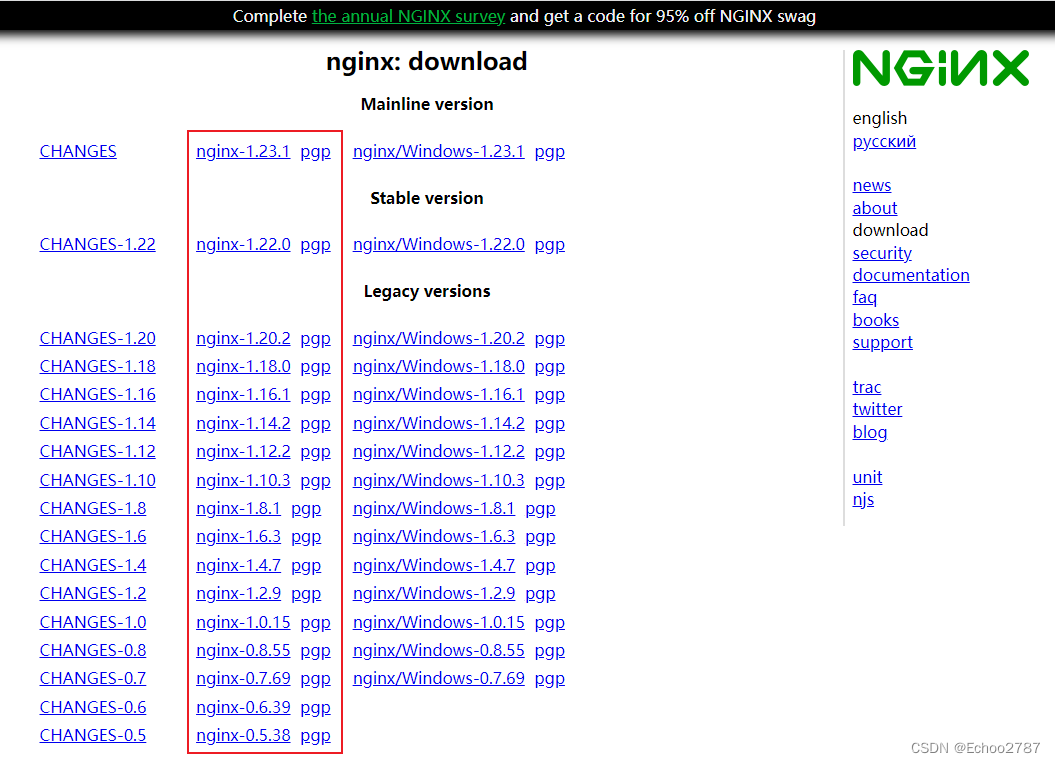Download nginx/Windows-1.8.1
1055x763 pixels.
coord(434,508)
